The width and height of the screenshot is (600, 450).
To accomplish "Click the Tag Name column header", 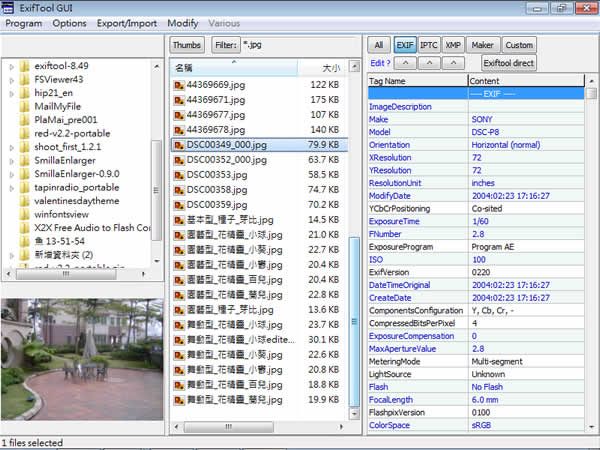I will 418,81.
